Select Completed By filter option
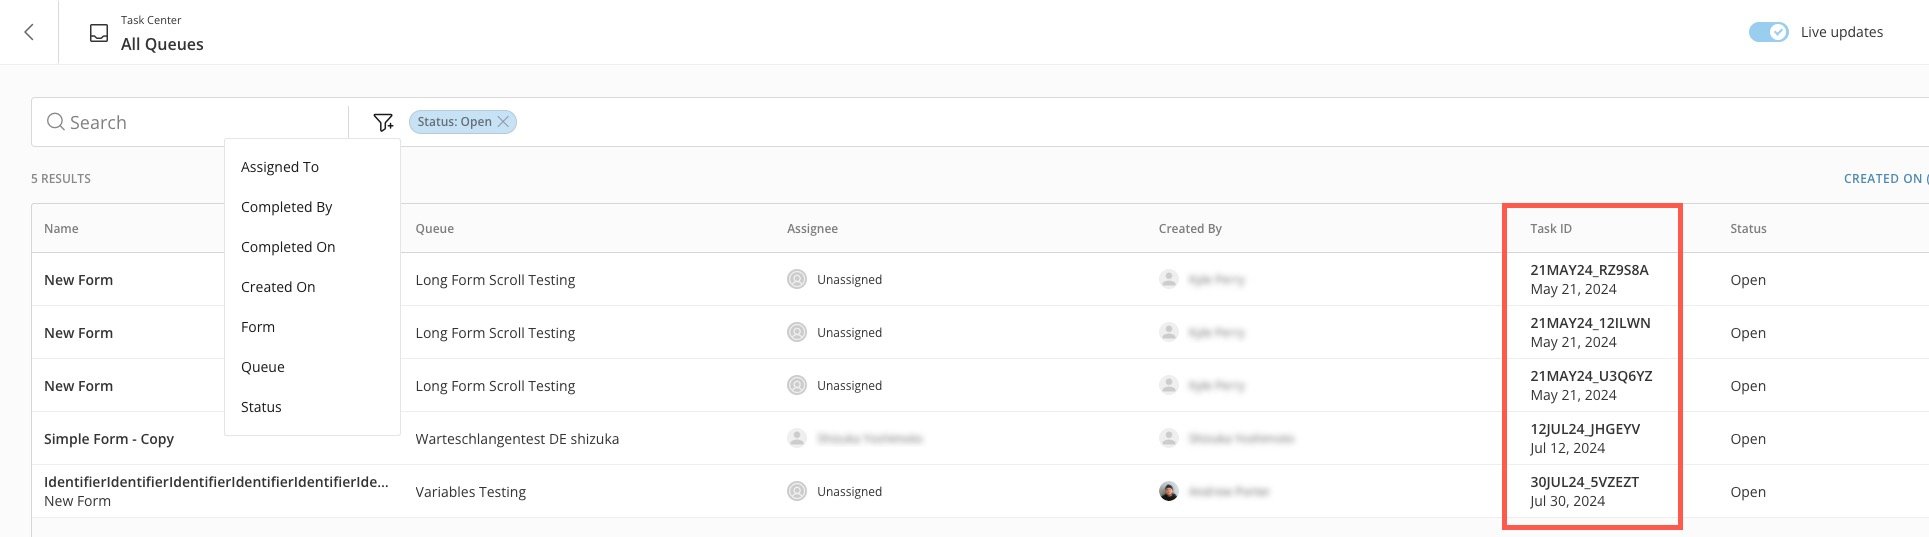Image resolution: width=1929 pixels, height=537 pixels. click(x=287, y=207)
